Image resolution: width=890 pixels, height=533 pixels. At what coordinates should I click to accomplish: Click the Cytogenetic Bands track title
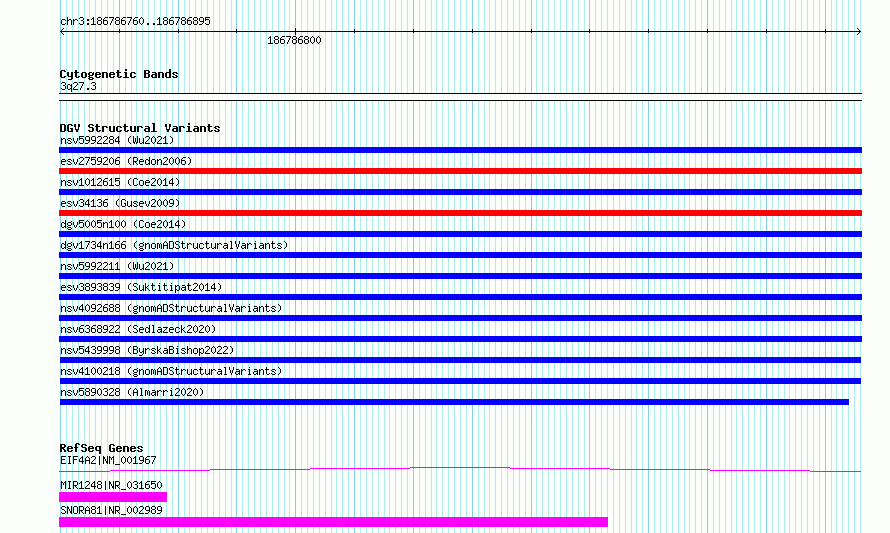point(119,74)
